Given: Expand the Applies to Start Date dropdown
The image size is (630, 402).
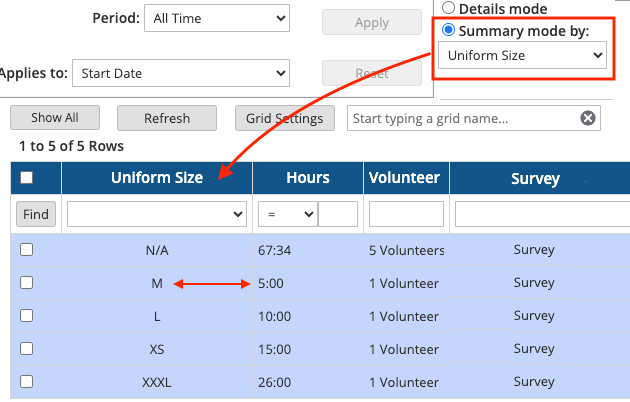Looking at the screenshot, I should coord(181,73).
